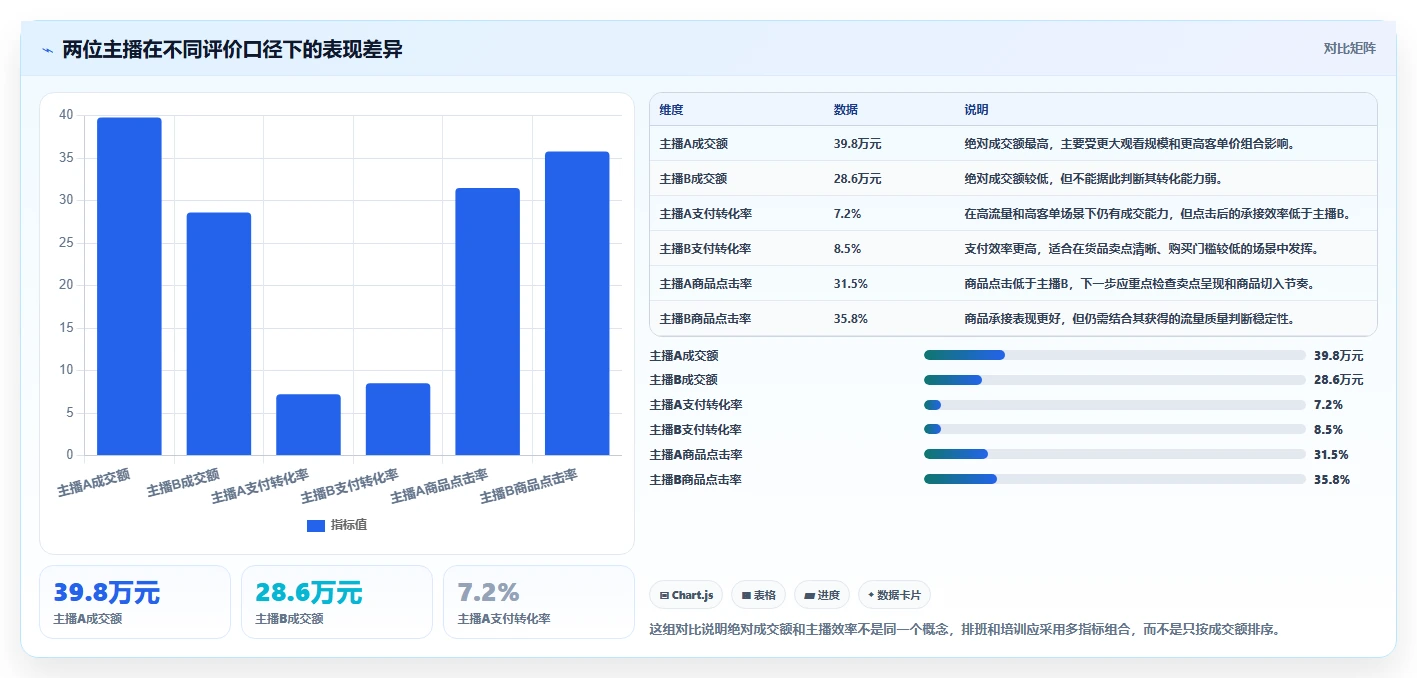Viewport: 1417px width, 678px height.
Task: Click the 主播B成交额 progress bar
Action: (1115, 380)
